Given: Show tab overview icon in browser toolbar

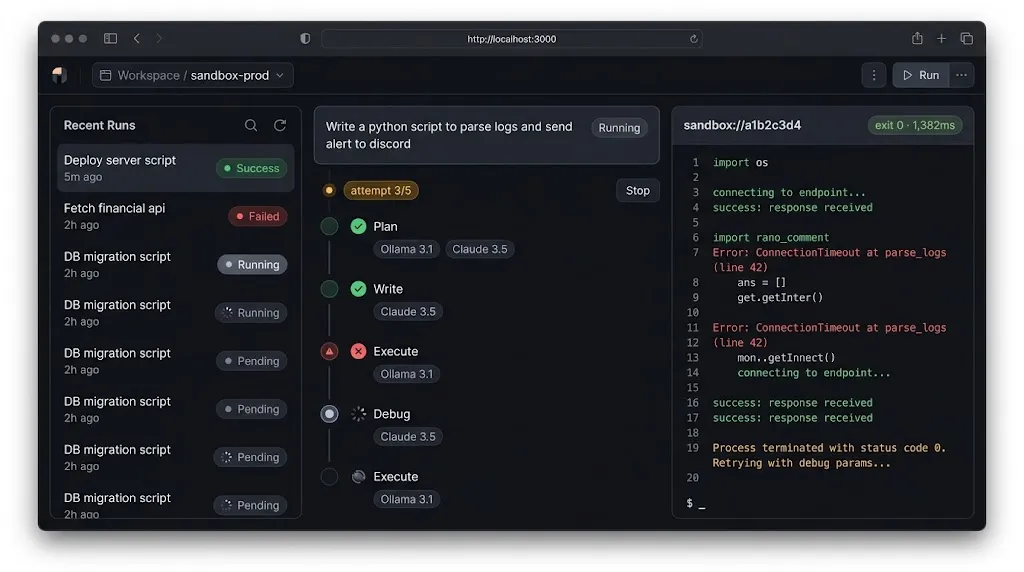Looking at the screenshot, I should click(x=967, y=39).
